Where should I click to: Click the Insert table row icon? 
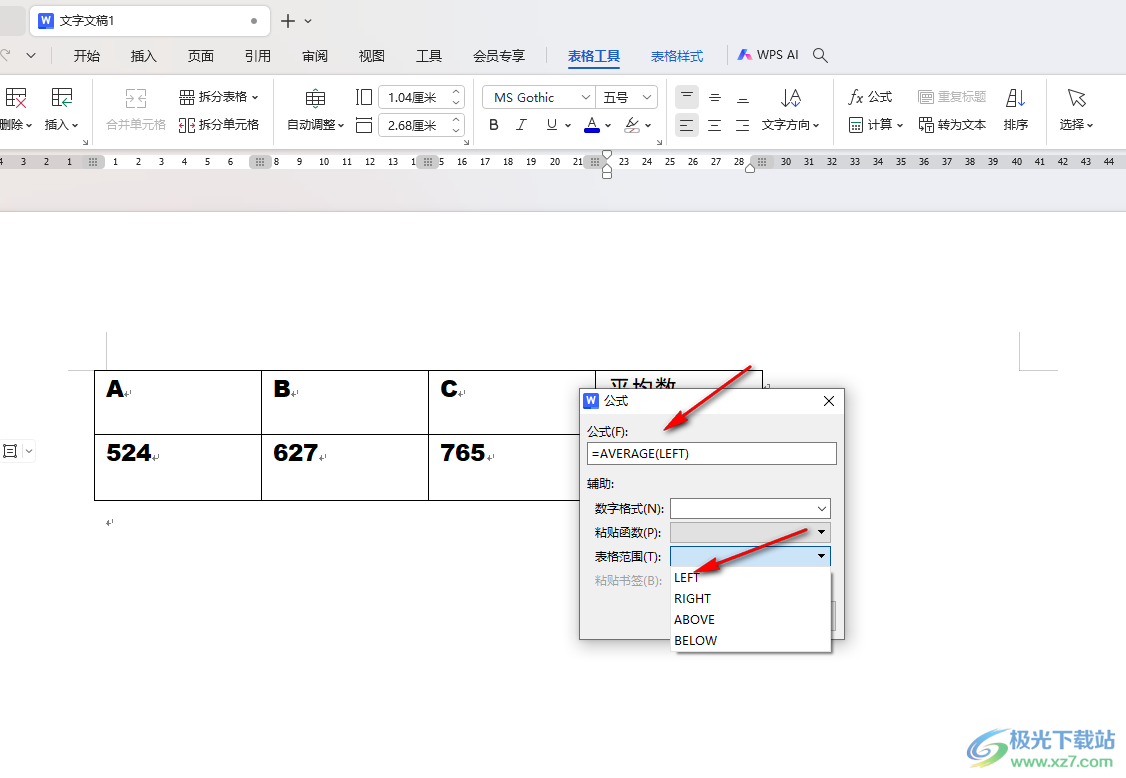62,98
